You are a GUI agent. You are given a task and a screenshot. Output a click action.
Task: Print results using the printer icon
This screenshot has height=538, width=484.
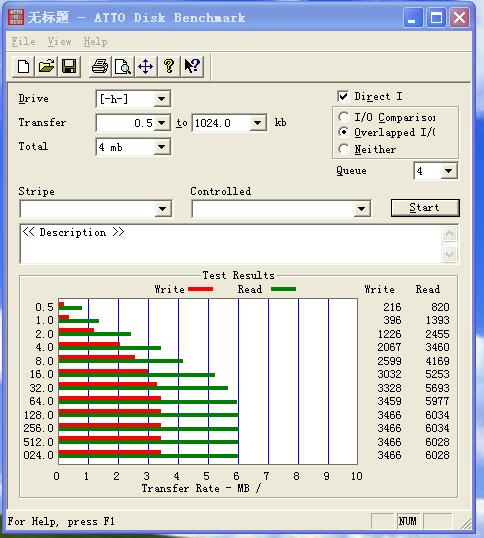pos(100,66)
